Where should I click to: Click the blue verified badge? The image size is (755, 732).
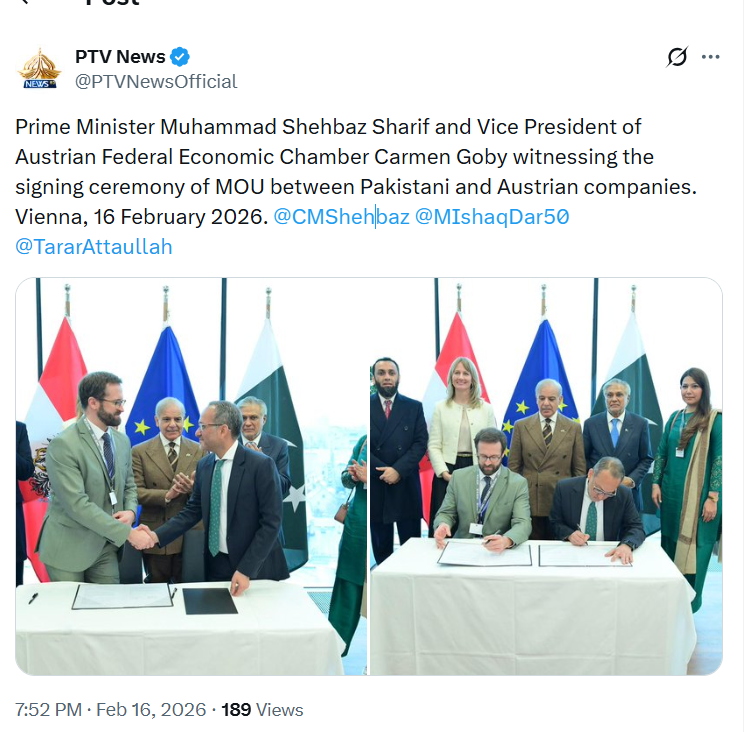tap(180, 56)
